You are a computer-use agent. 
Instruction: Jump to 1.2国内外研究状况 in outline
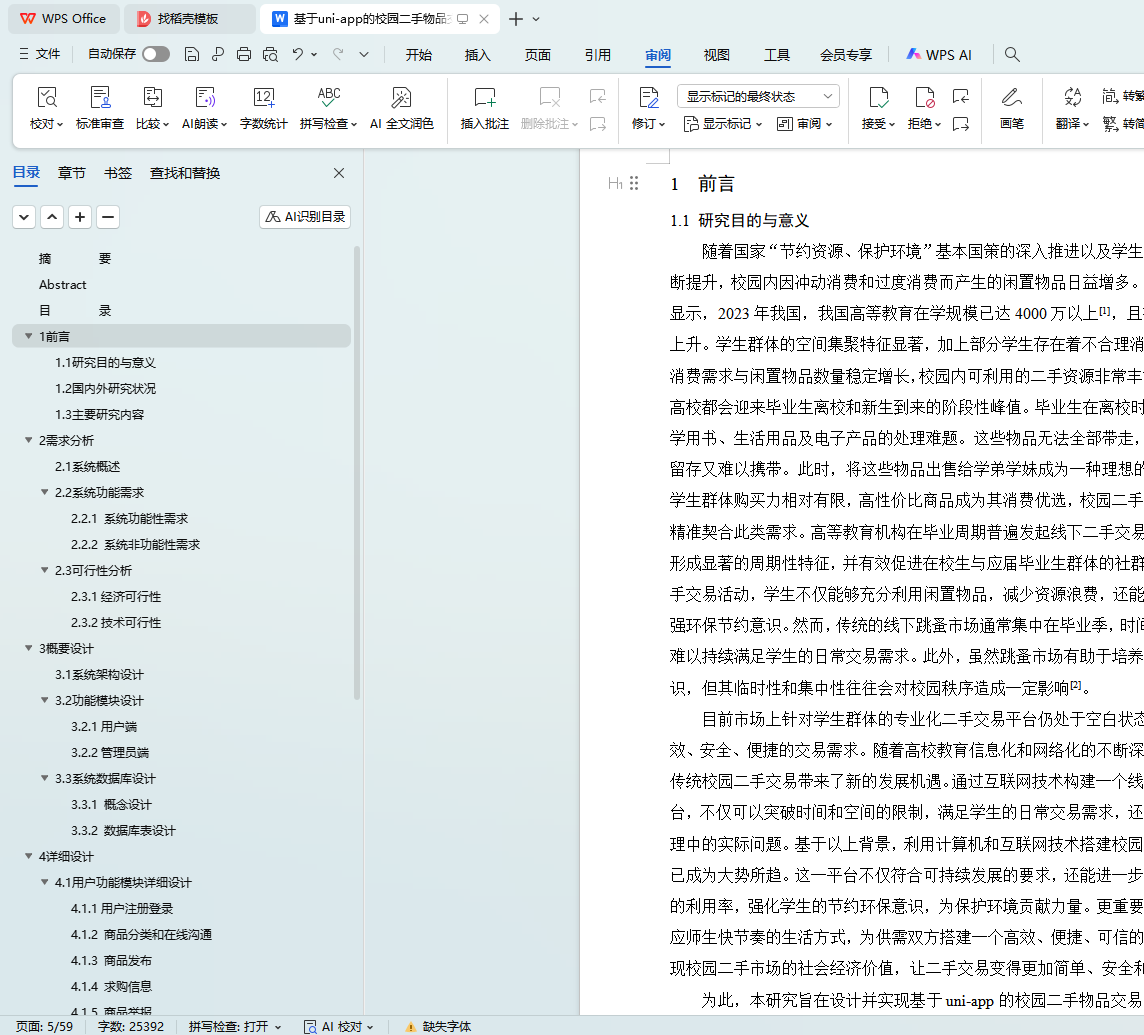pyautogui.click(x=105, y=388)
